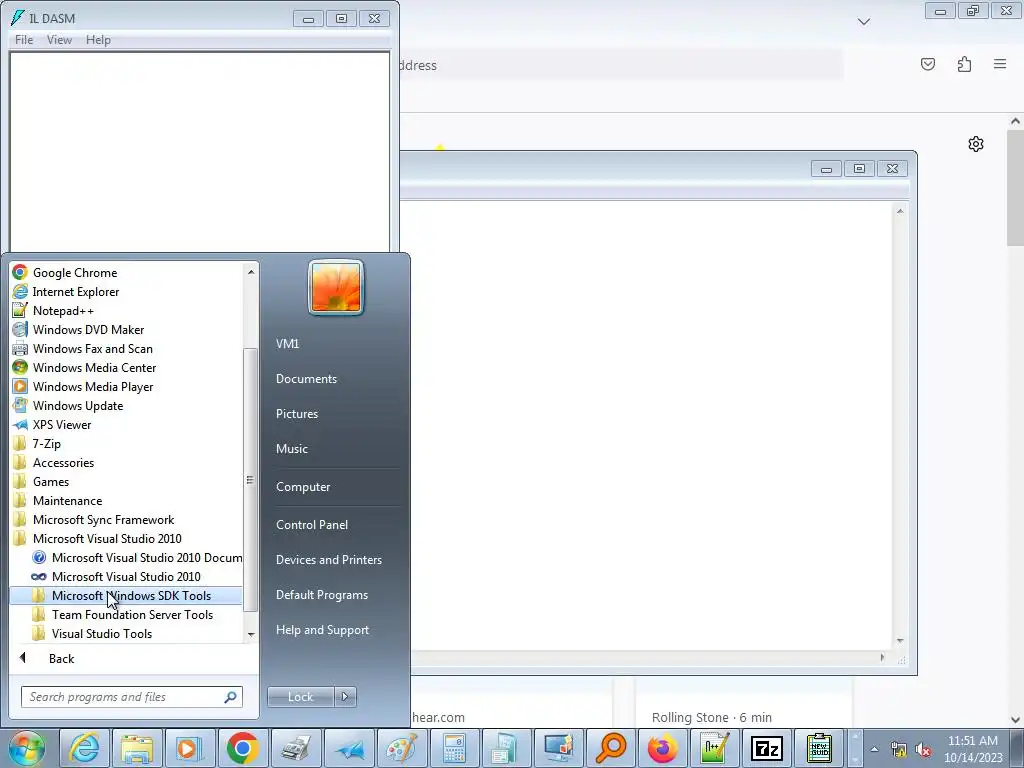Open Computer from the Start menu

[303, 487]
